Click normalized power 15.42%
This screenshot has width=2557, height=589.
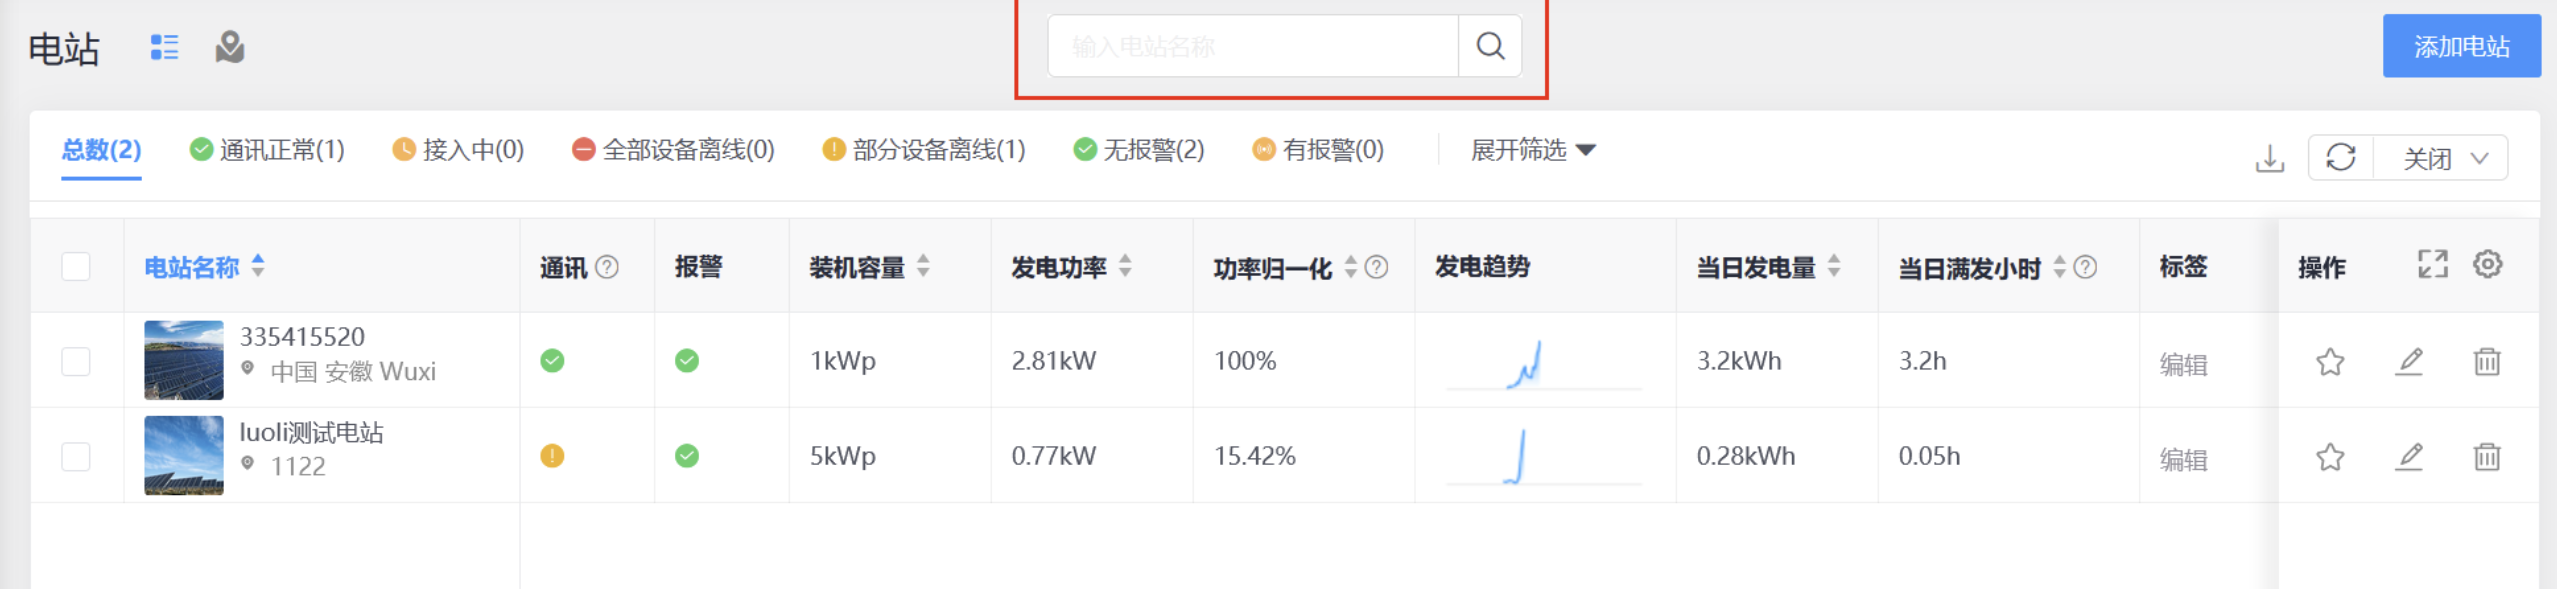[1255, 456]
